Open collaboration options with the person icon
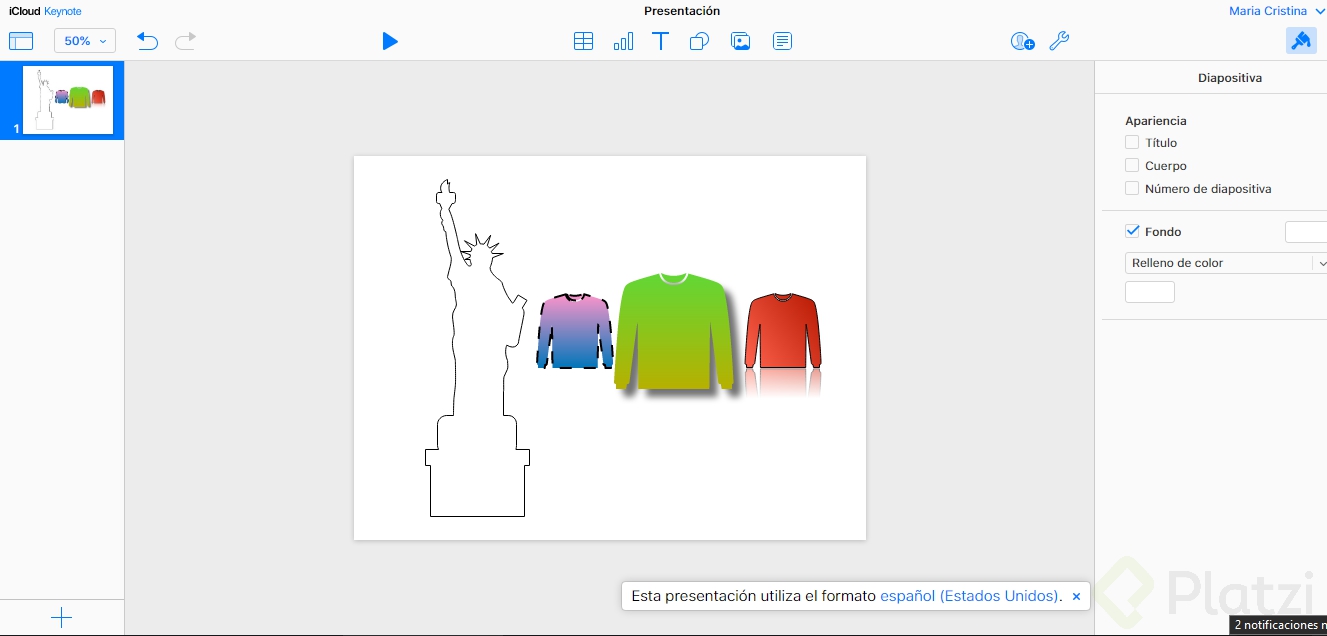Screen dimensions: 1327x636 coord(1022,41)
